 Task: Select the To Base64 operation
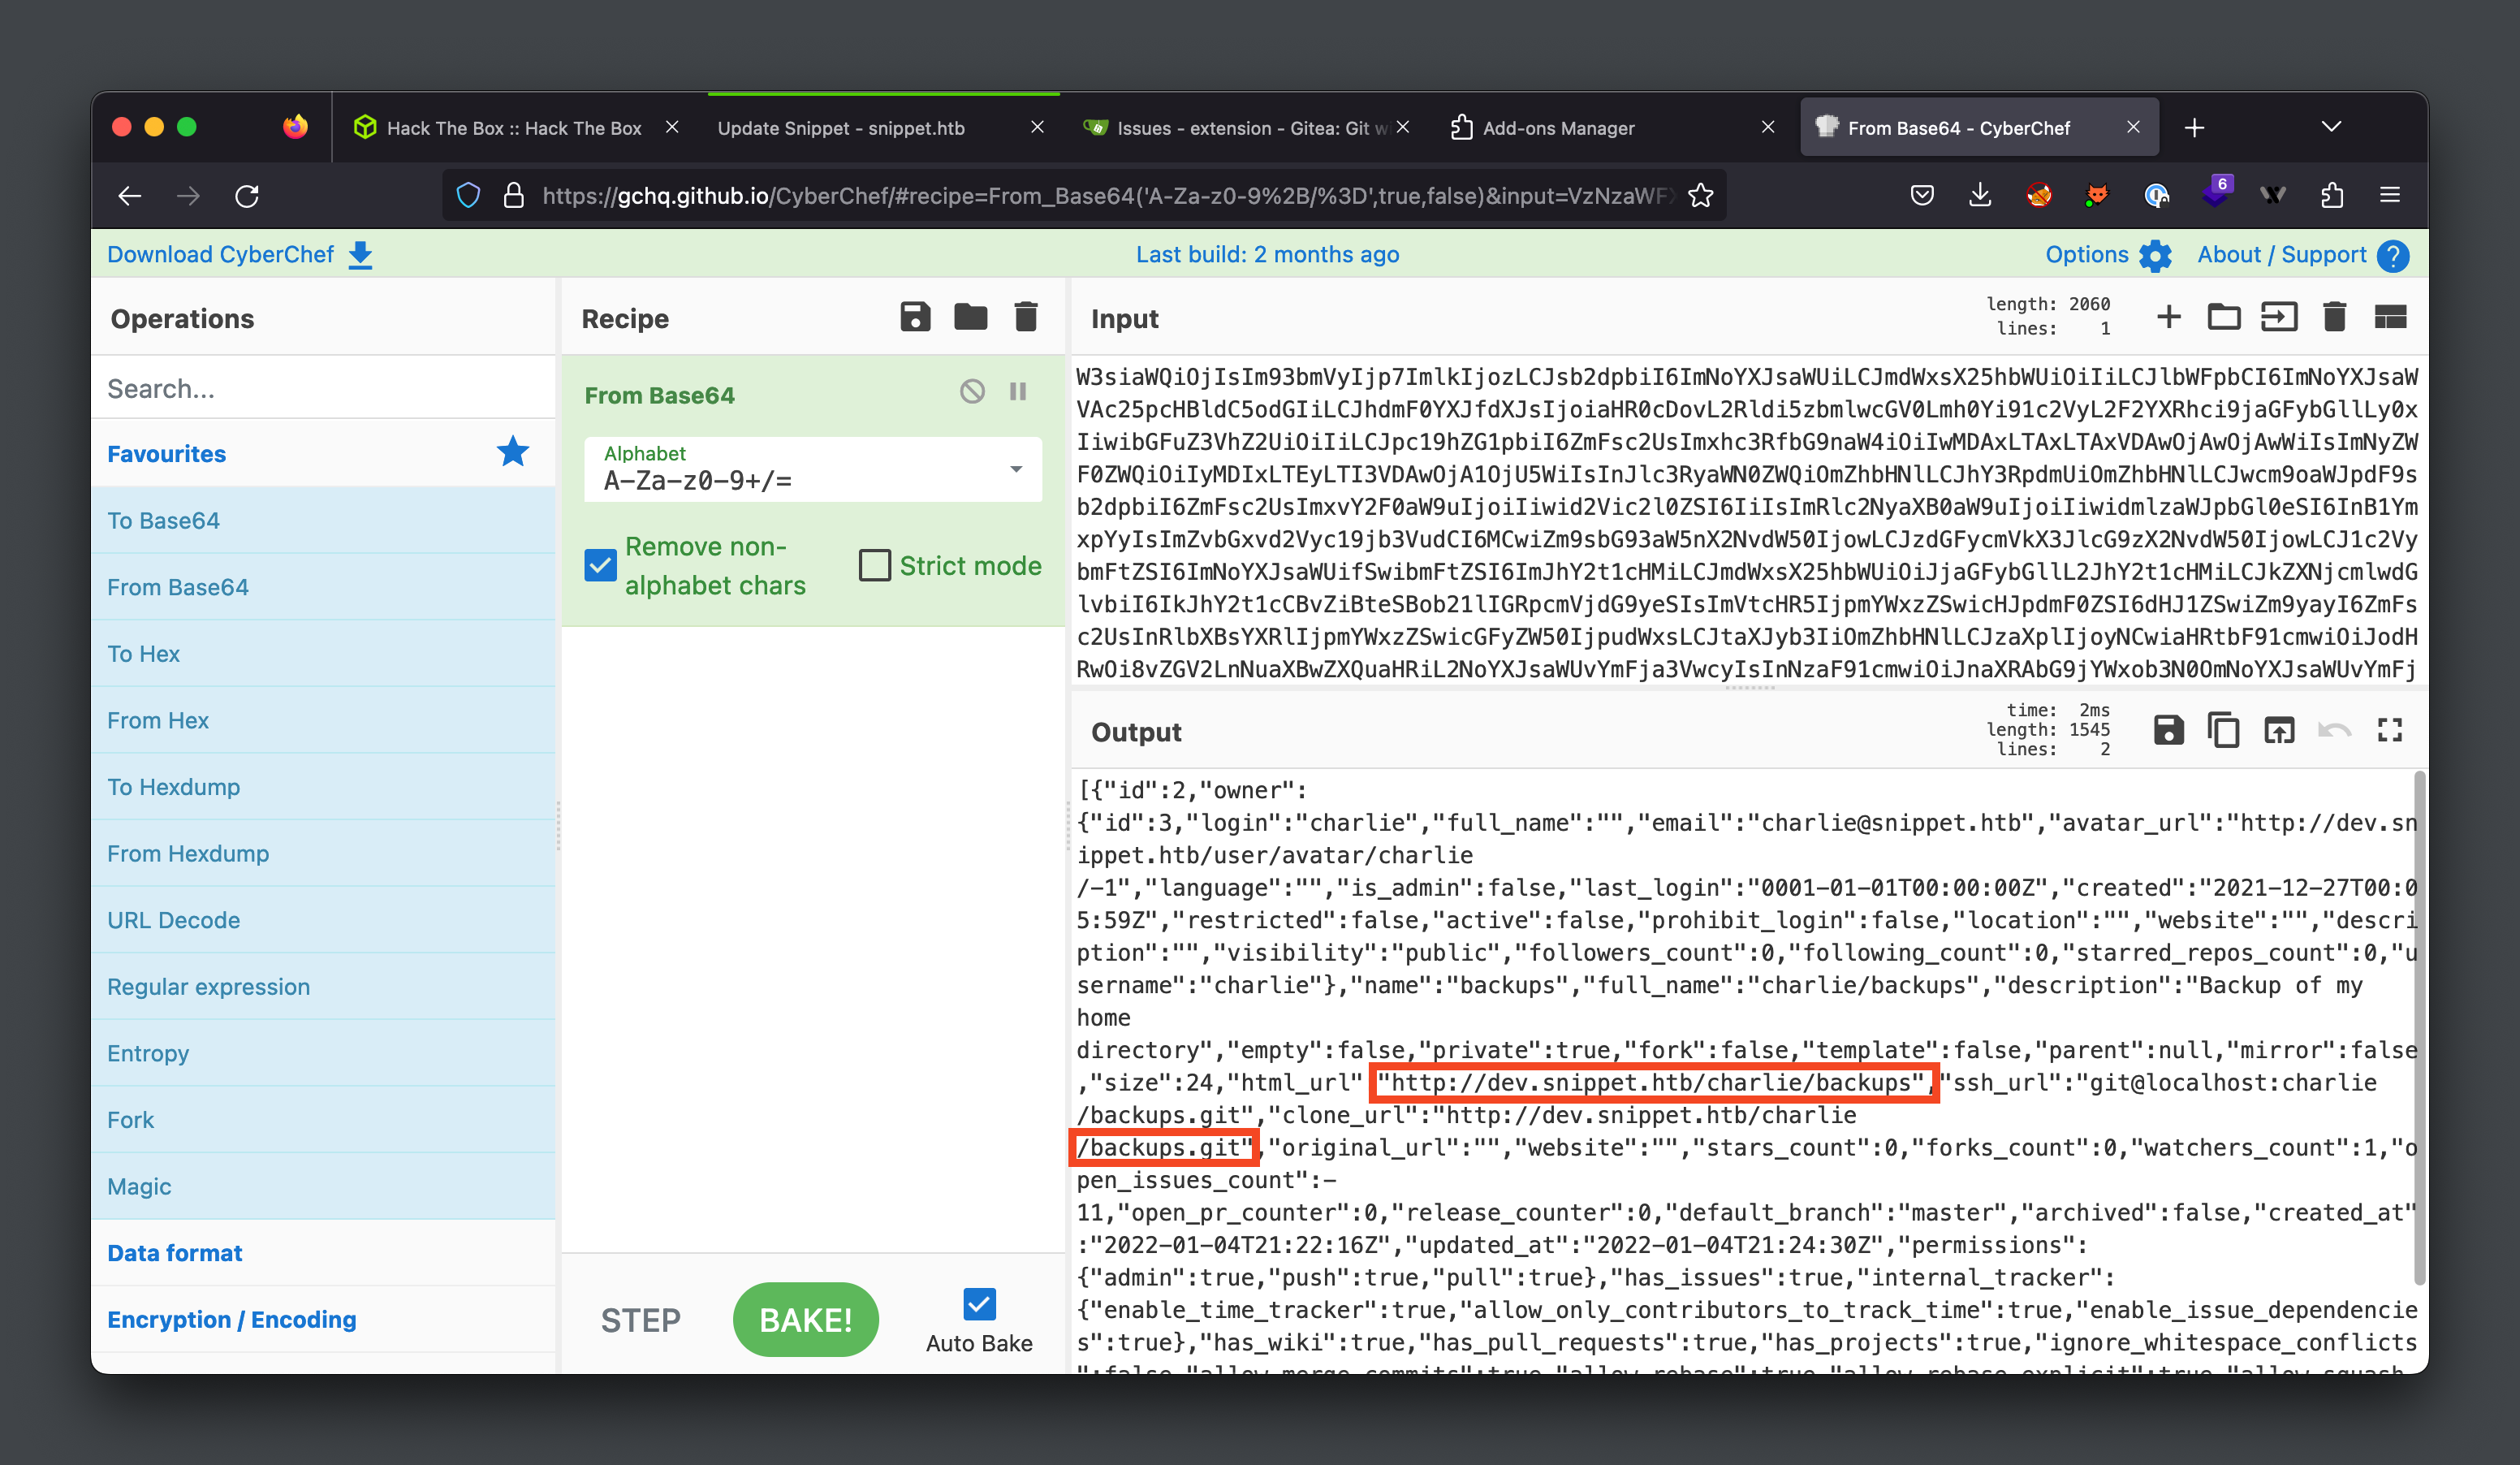click(323, 520)
